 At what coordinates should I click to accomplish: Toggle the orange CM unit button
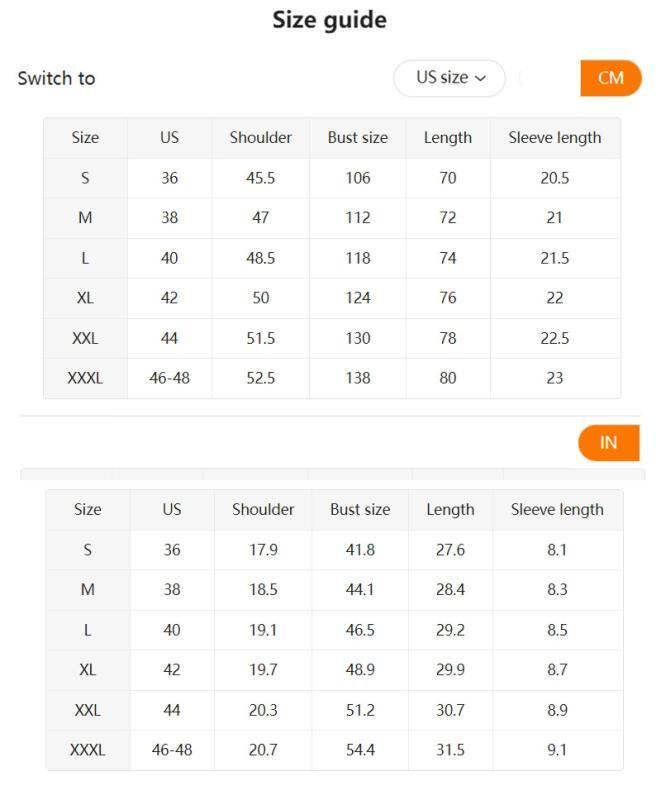[x=610, y=78]
